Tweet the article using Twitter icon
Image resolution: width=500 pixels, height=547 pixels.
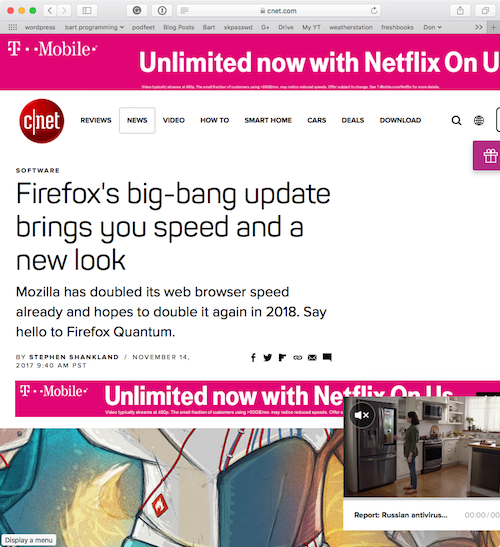pos(268,357)
